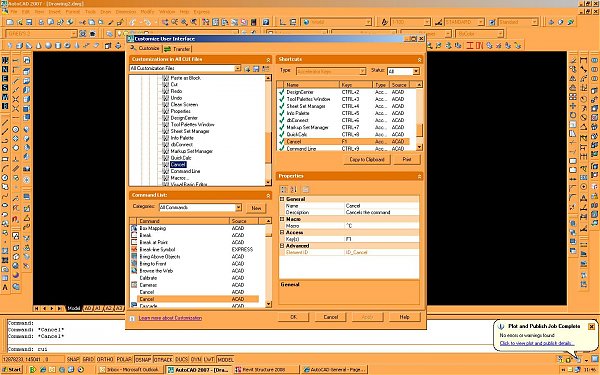Collapse the Shortcuts pane header
The width and height of the screenshot is (600, 375).
[419, 60]
